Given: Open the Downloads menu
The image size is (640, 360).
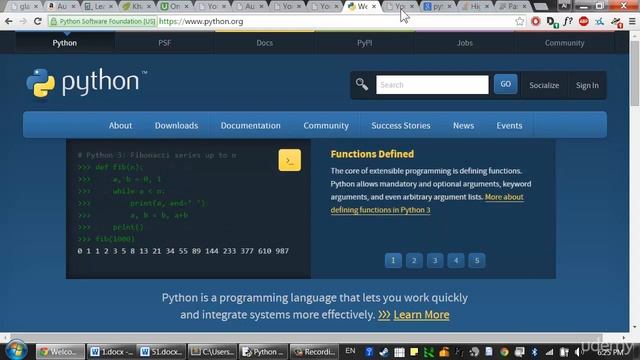Looking at the screenshot, I should (176, 125).
